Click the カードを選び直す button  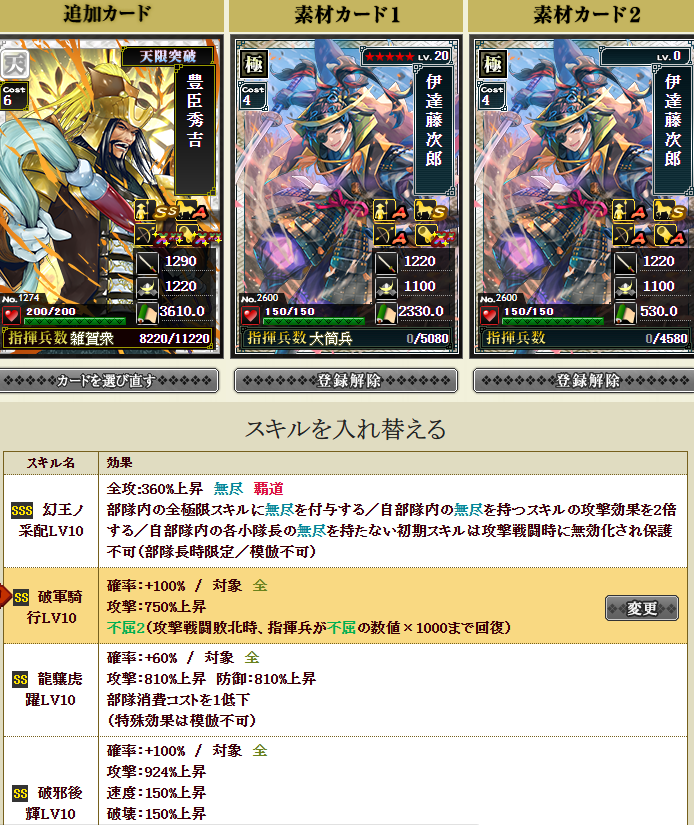[107, 380]
